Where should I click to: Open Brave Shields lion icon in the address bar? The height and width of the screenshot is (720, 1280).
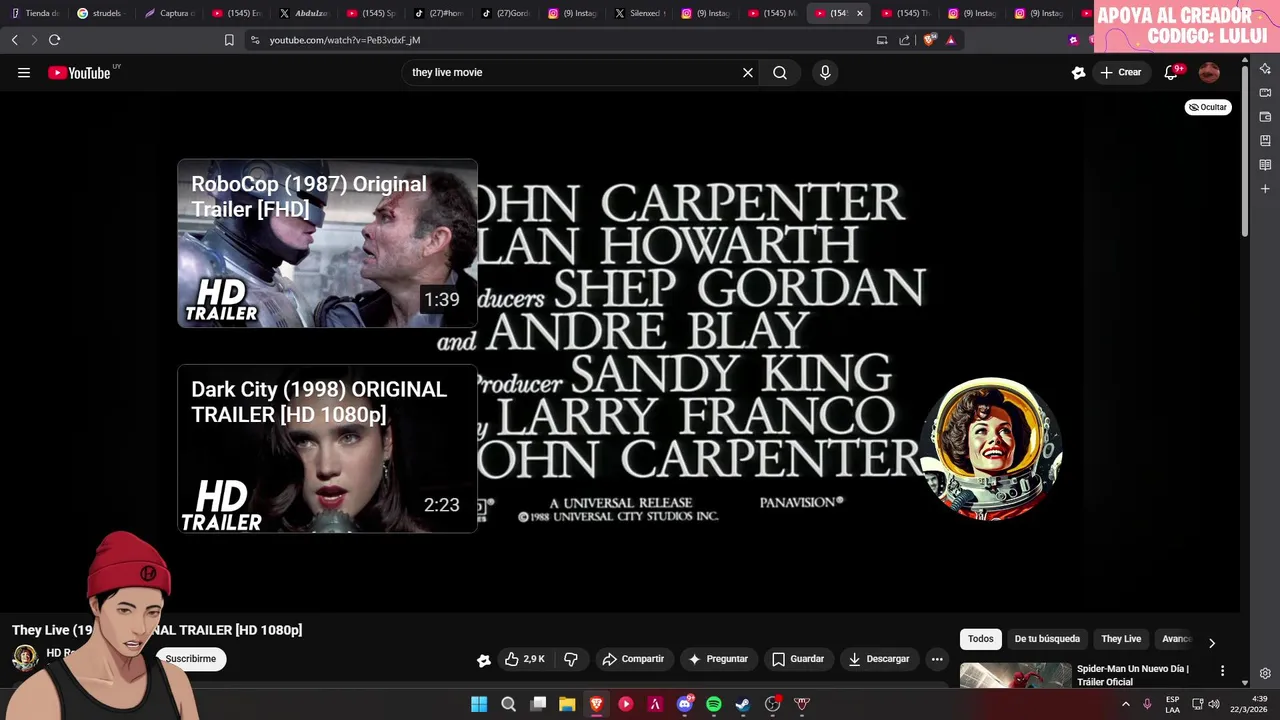929,40
